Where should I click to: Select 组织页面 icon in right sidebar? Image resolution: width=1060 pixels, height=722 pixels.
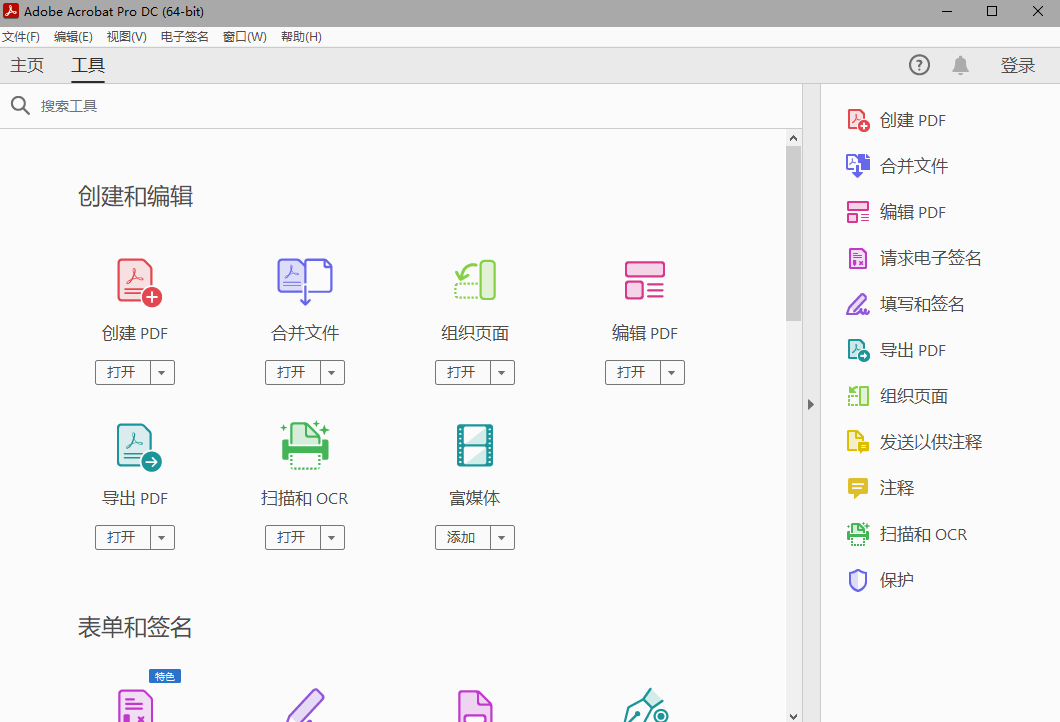pos(858,396)
